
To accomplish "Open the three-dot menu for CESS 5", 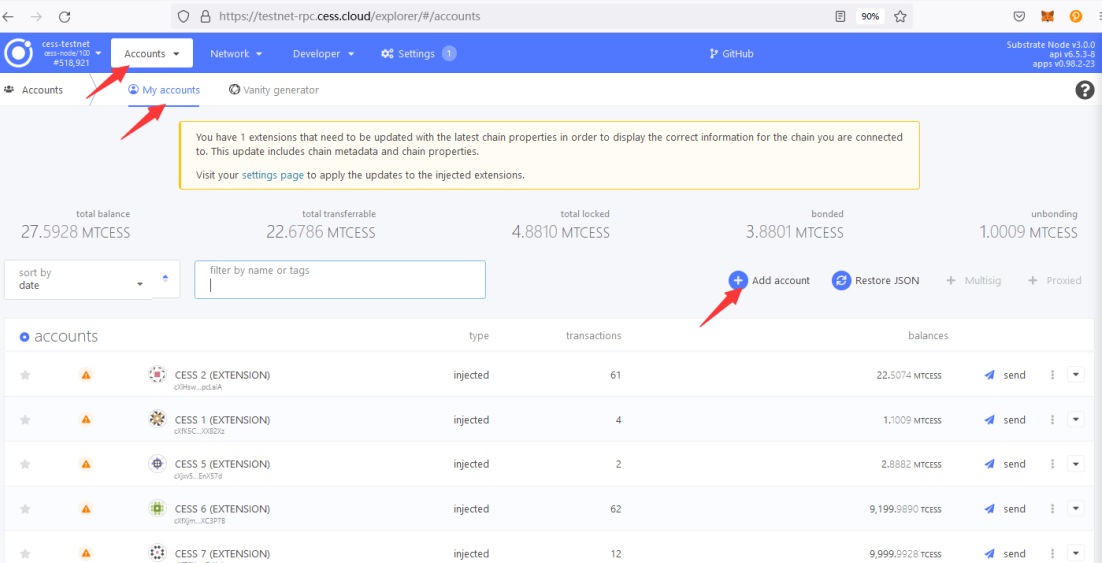I will point(1052,465).
